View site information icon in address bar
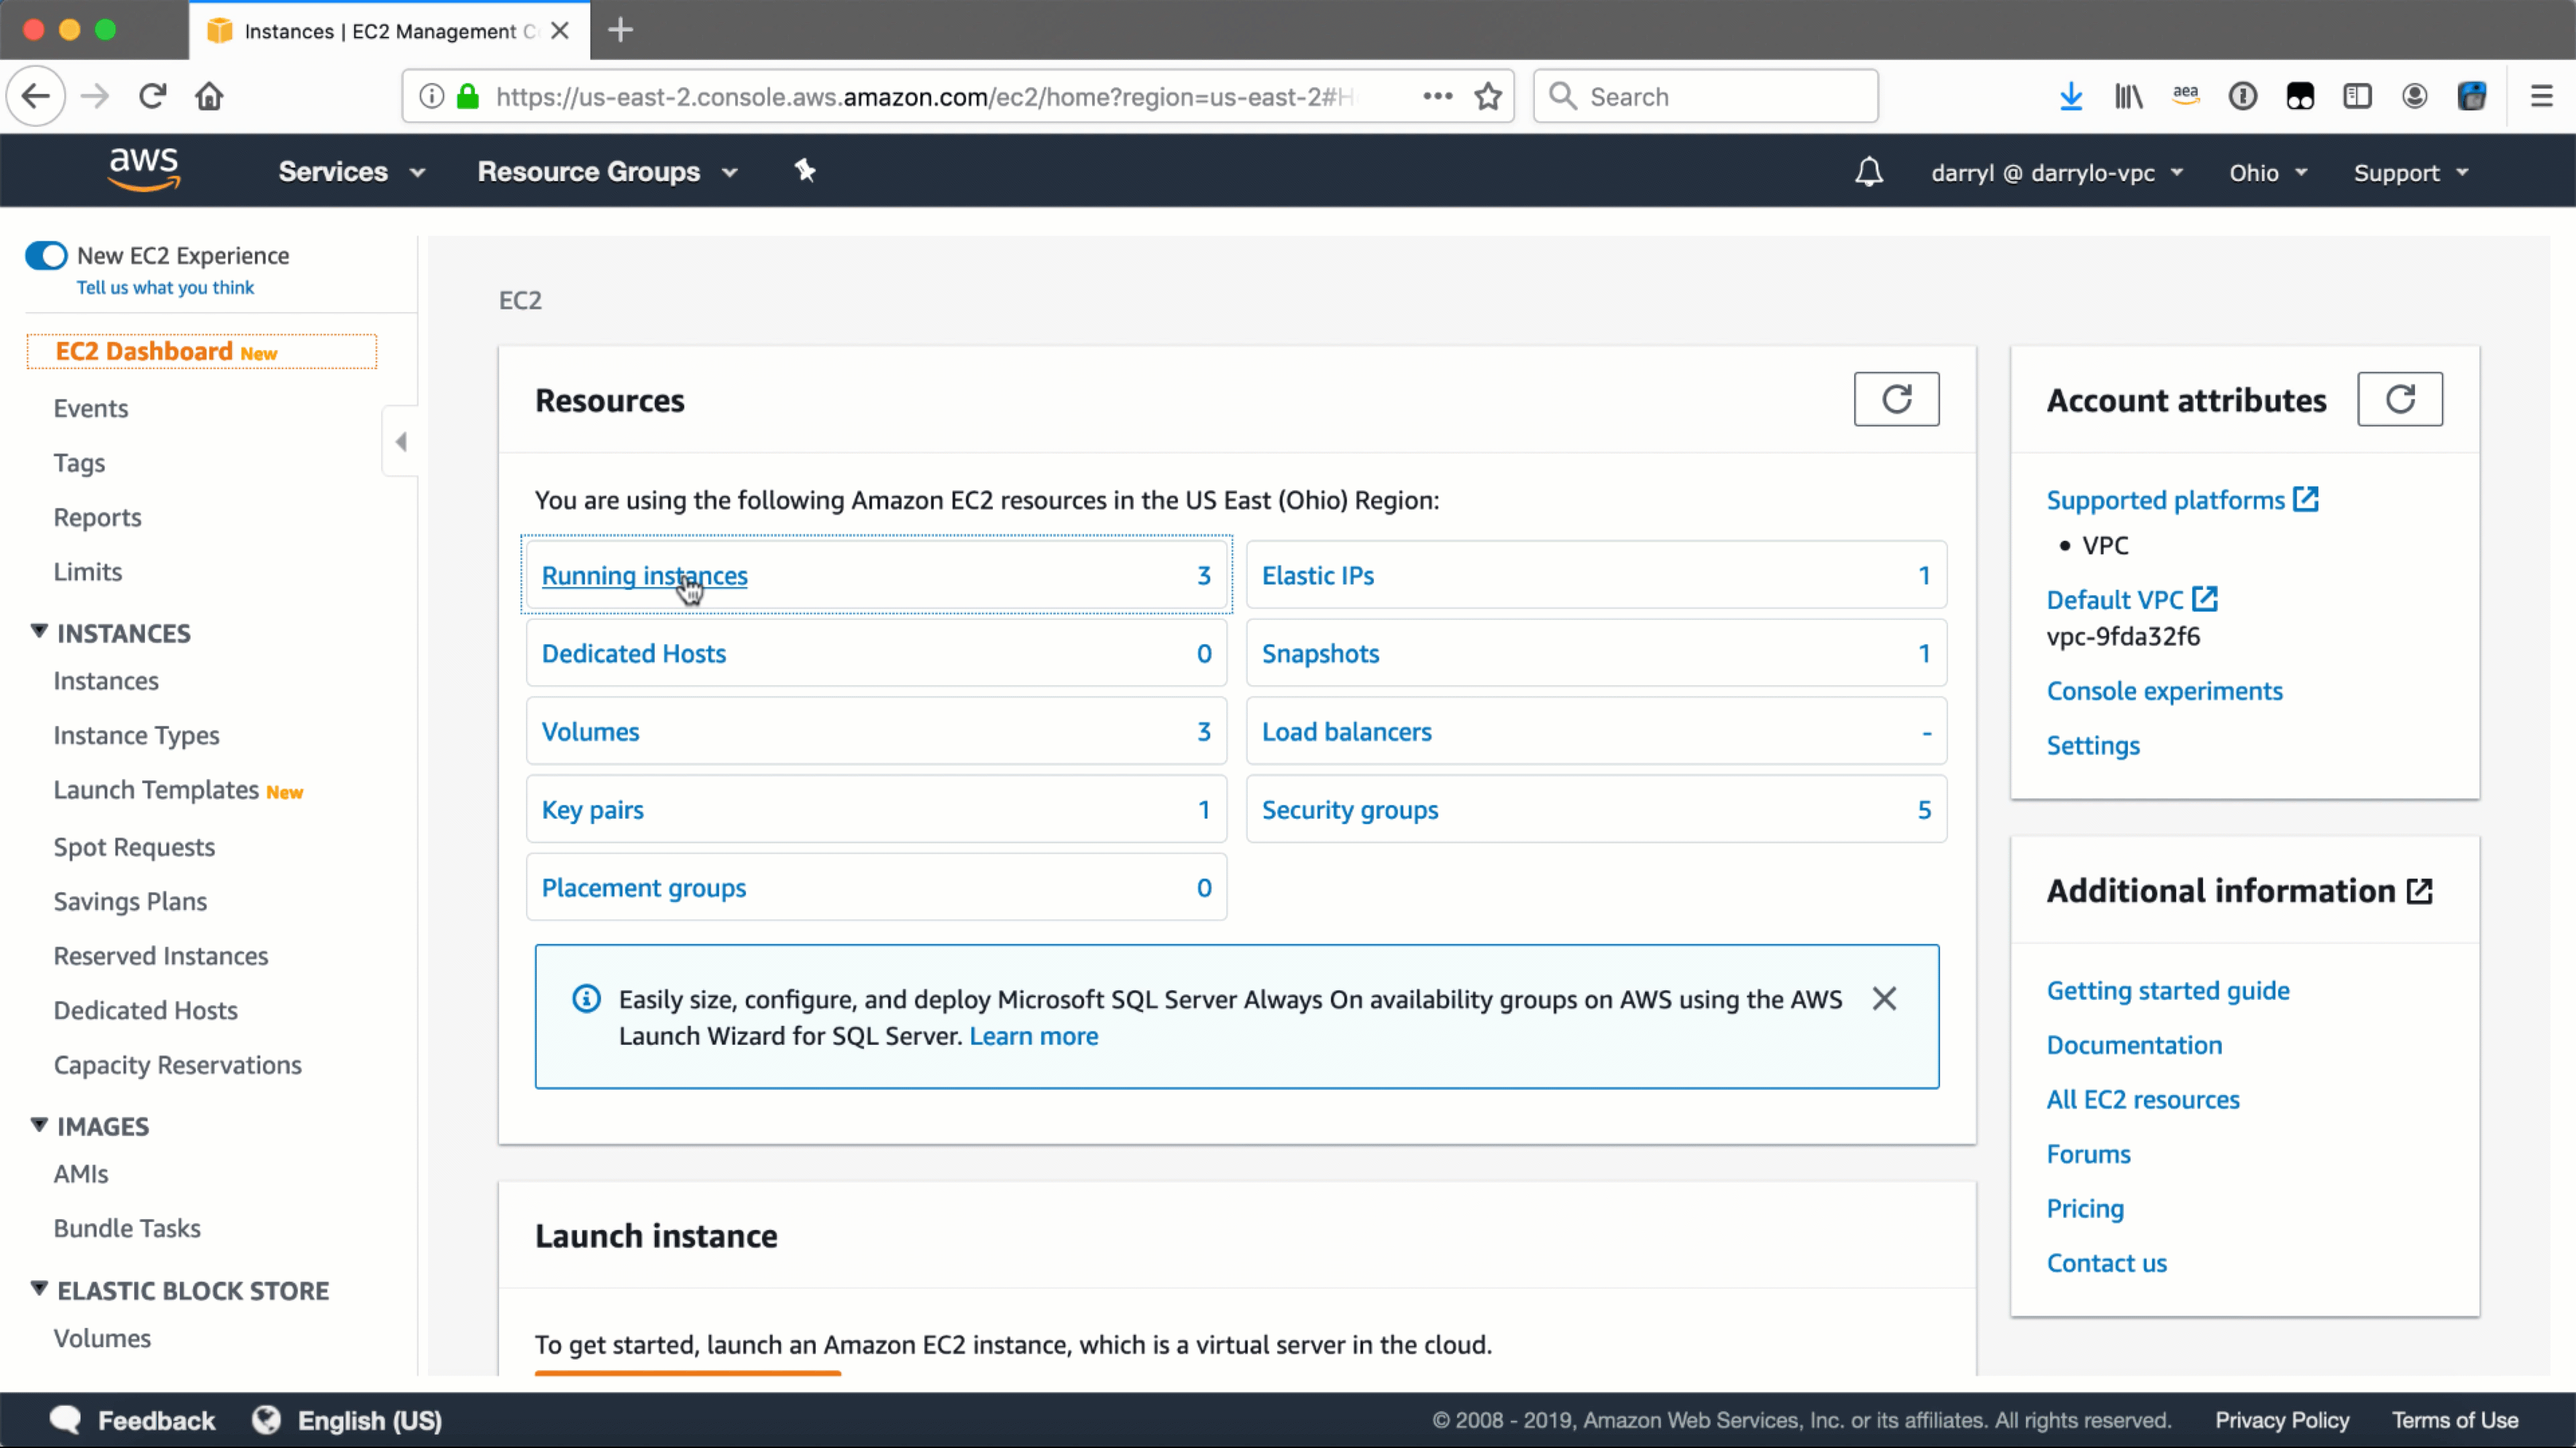Image resolution: width=2576 pixels, height=1448 pixels. click(431, 96)
